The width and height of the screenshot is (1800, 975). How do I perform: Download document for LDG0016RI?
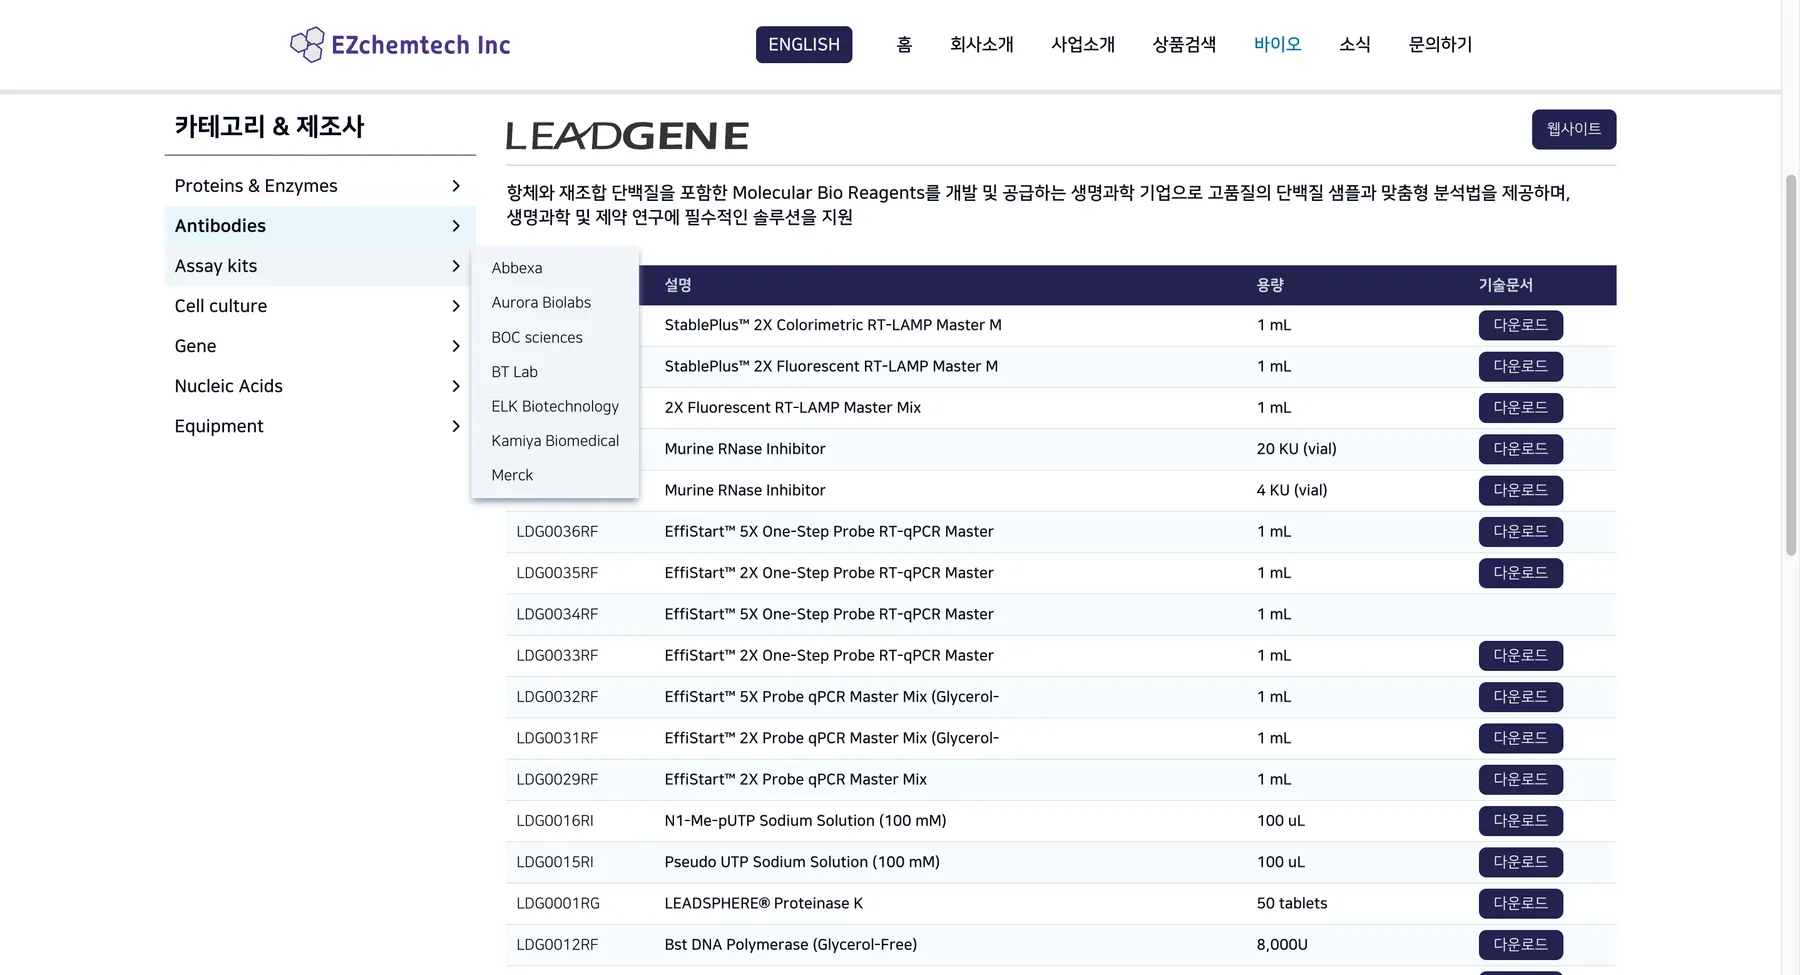click(x=1520, y=821)
